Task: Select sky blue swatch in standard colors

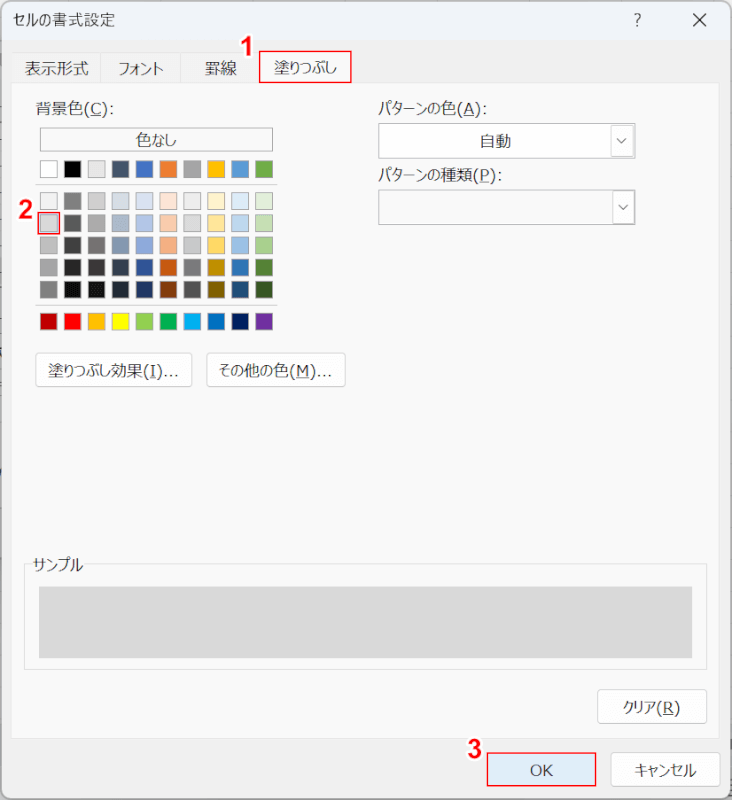Action: tap(192, 321)
